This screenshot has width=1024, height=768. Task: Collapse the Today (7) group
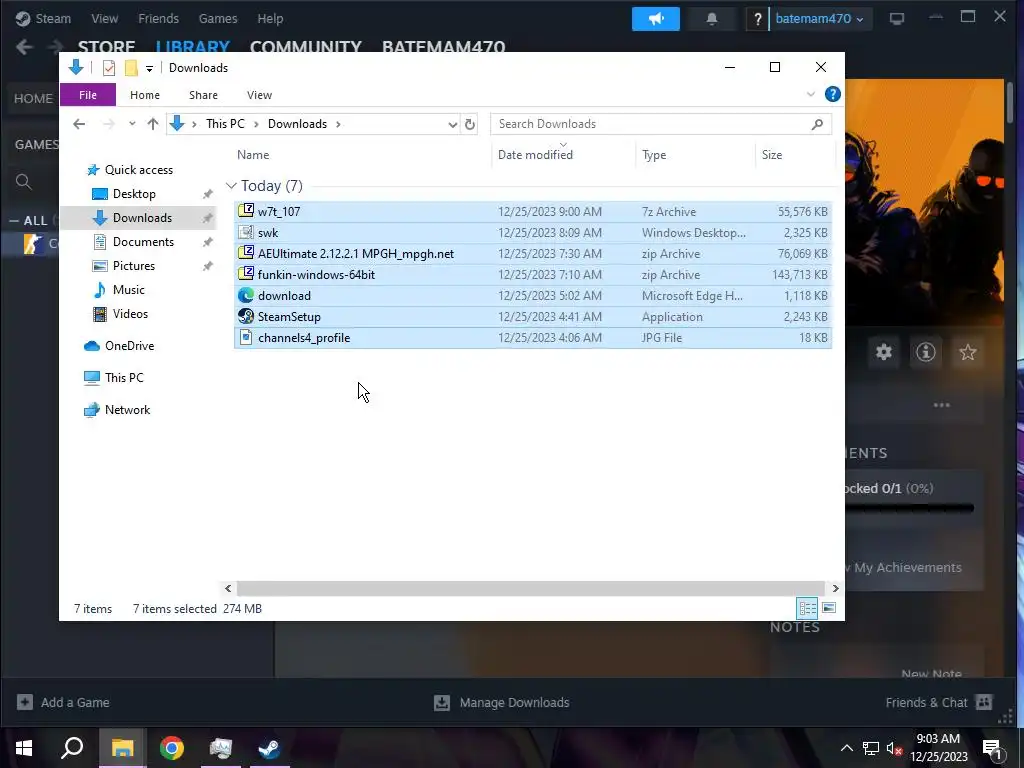(x=231, y=186)
